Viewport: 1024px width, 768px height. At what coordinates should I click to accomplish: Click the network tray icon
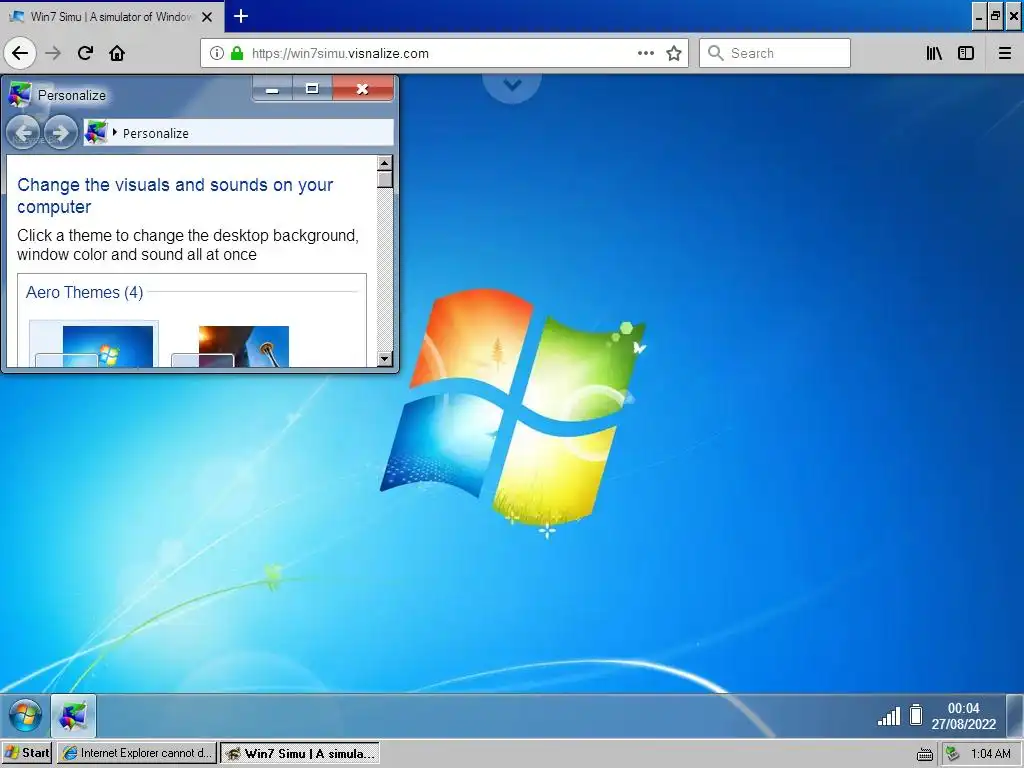953,754
